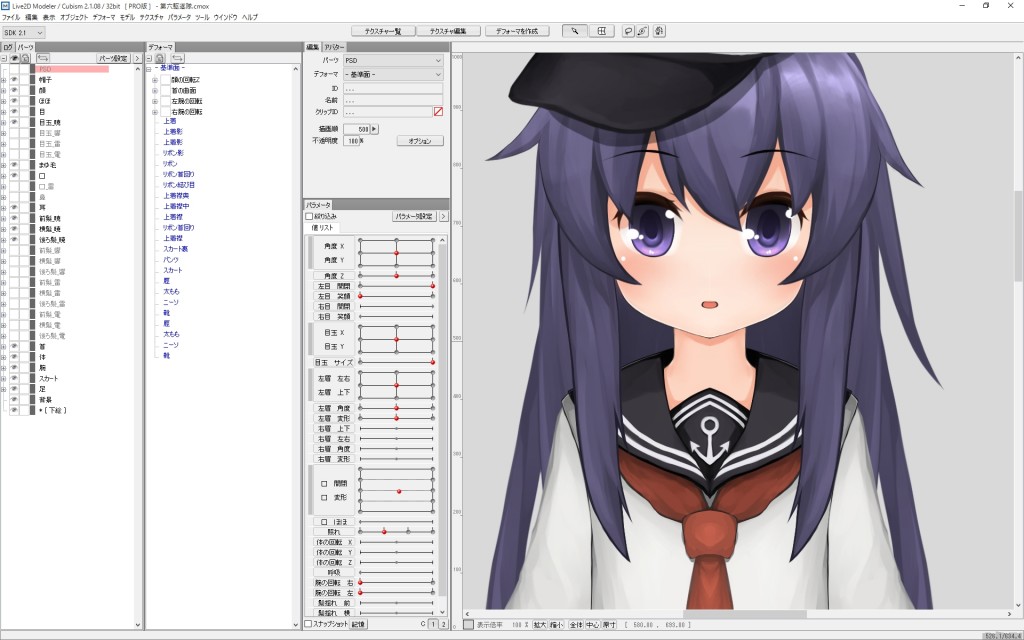Click eye icon in parts panel toolbar

[x=14, y=58]
